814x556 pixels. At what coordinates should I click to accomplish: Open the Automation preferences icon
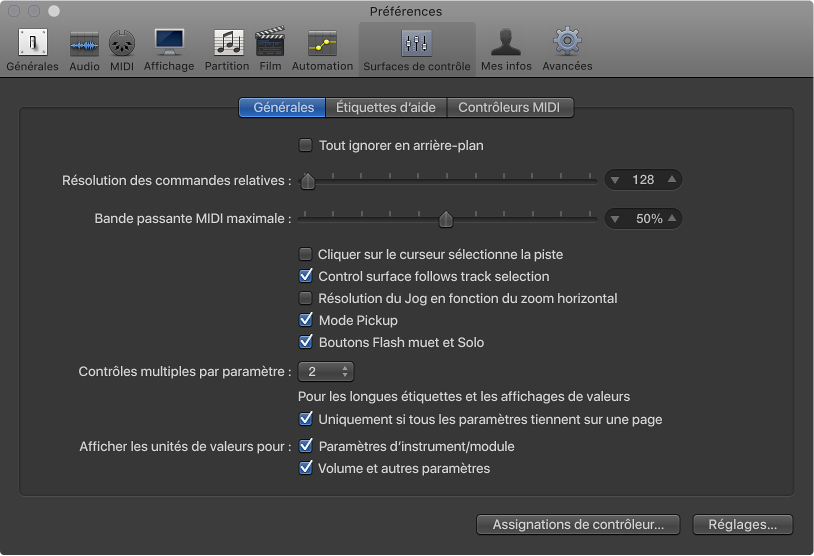322,44
